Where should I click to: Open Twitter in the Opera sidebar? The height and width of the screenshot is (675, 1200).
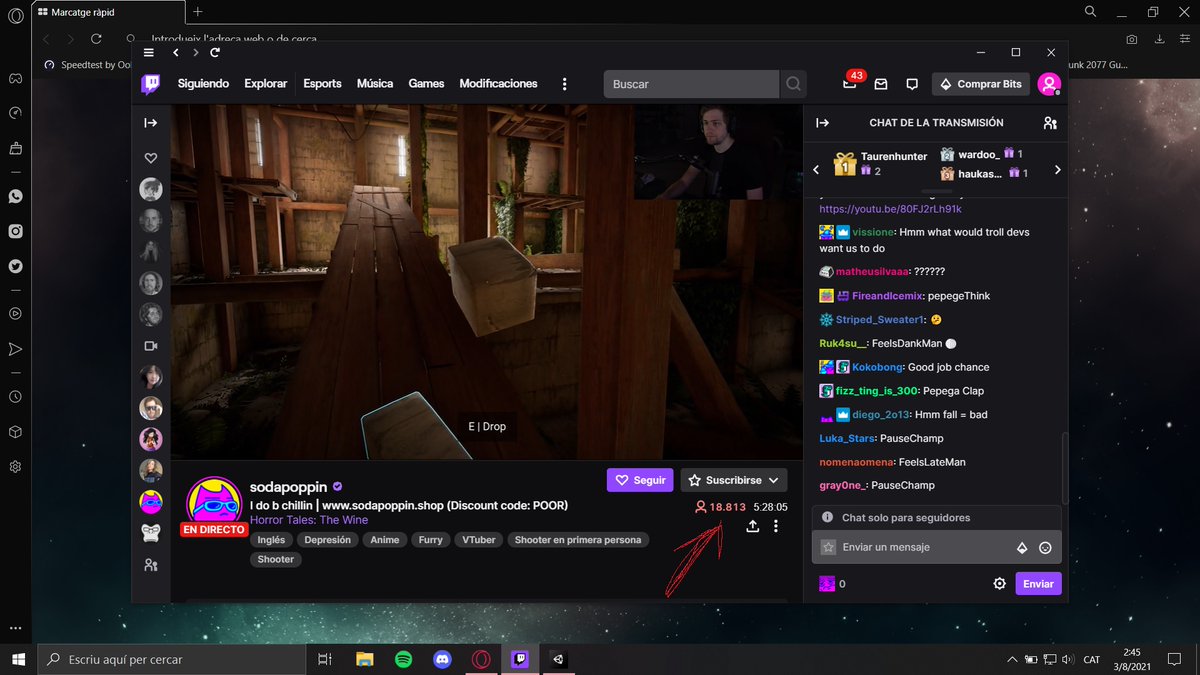tap(16, 266)
